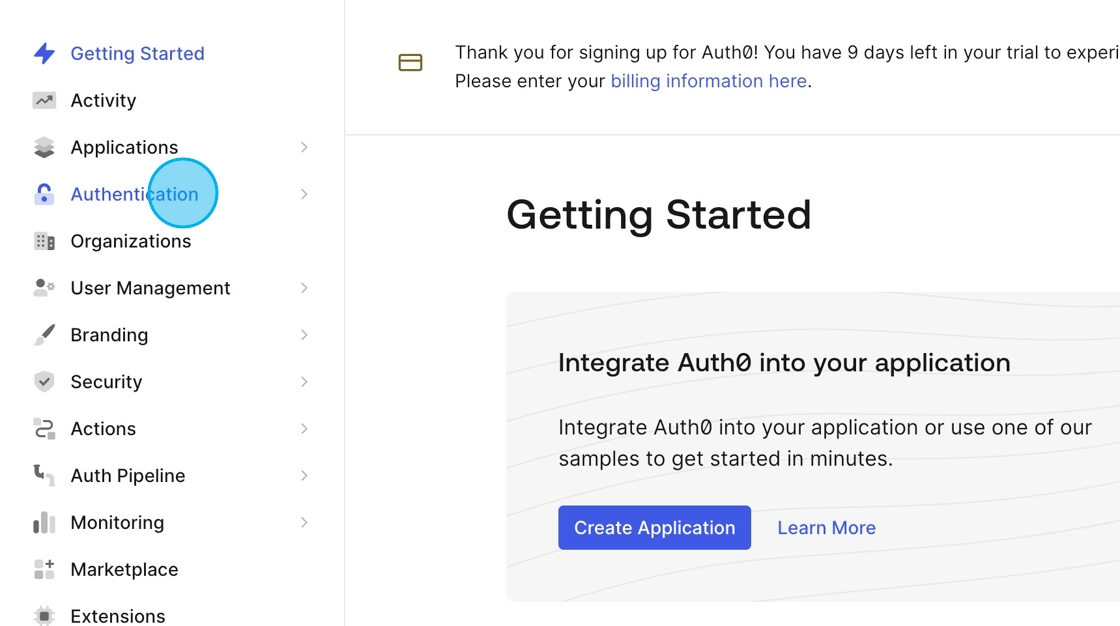Image resolution: width=1120 pixels, height=626 pixels.
Task: Click the Create Application button
Action: pos(654,527)
